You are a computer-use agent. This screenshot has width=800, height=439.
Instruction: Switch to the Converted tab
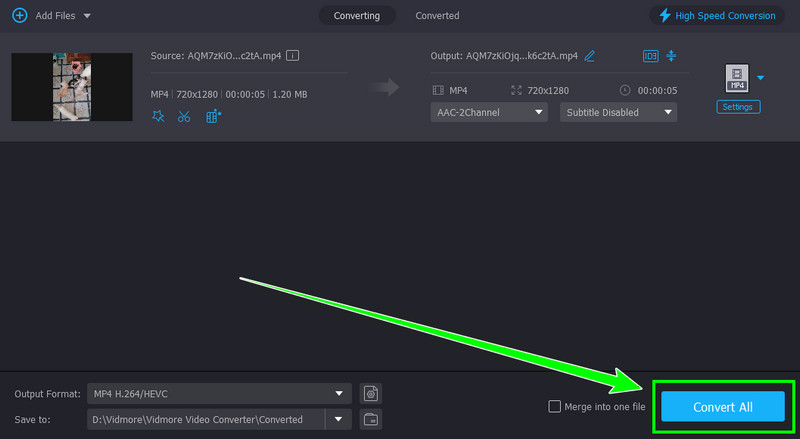437,16
